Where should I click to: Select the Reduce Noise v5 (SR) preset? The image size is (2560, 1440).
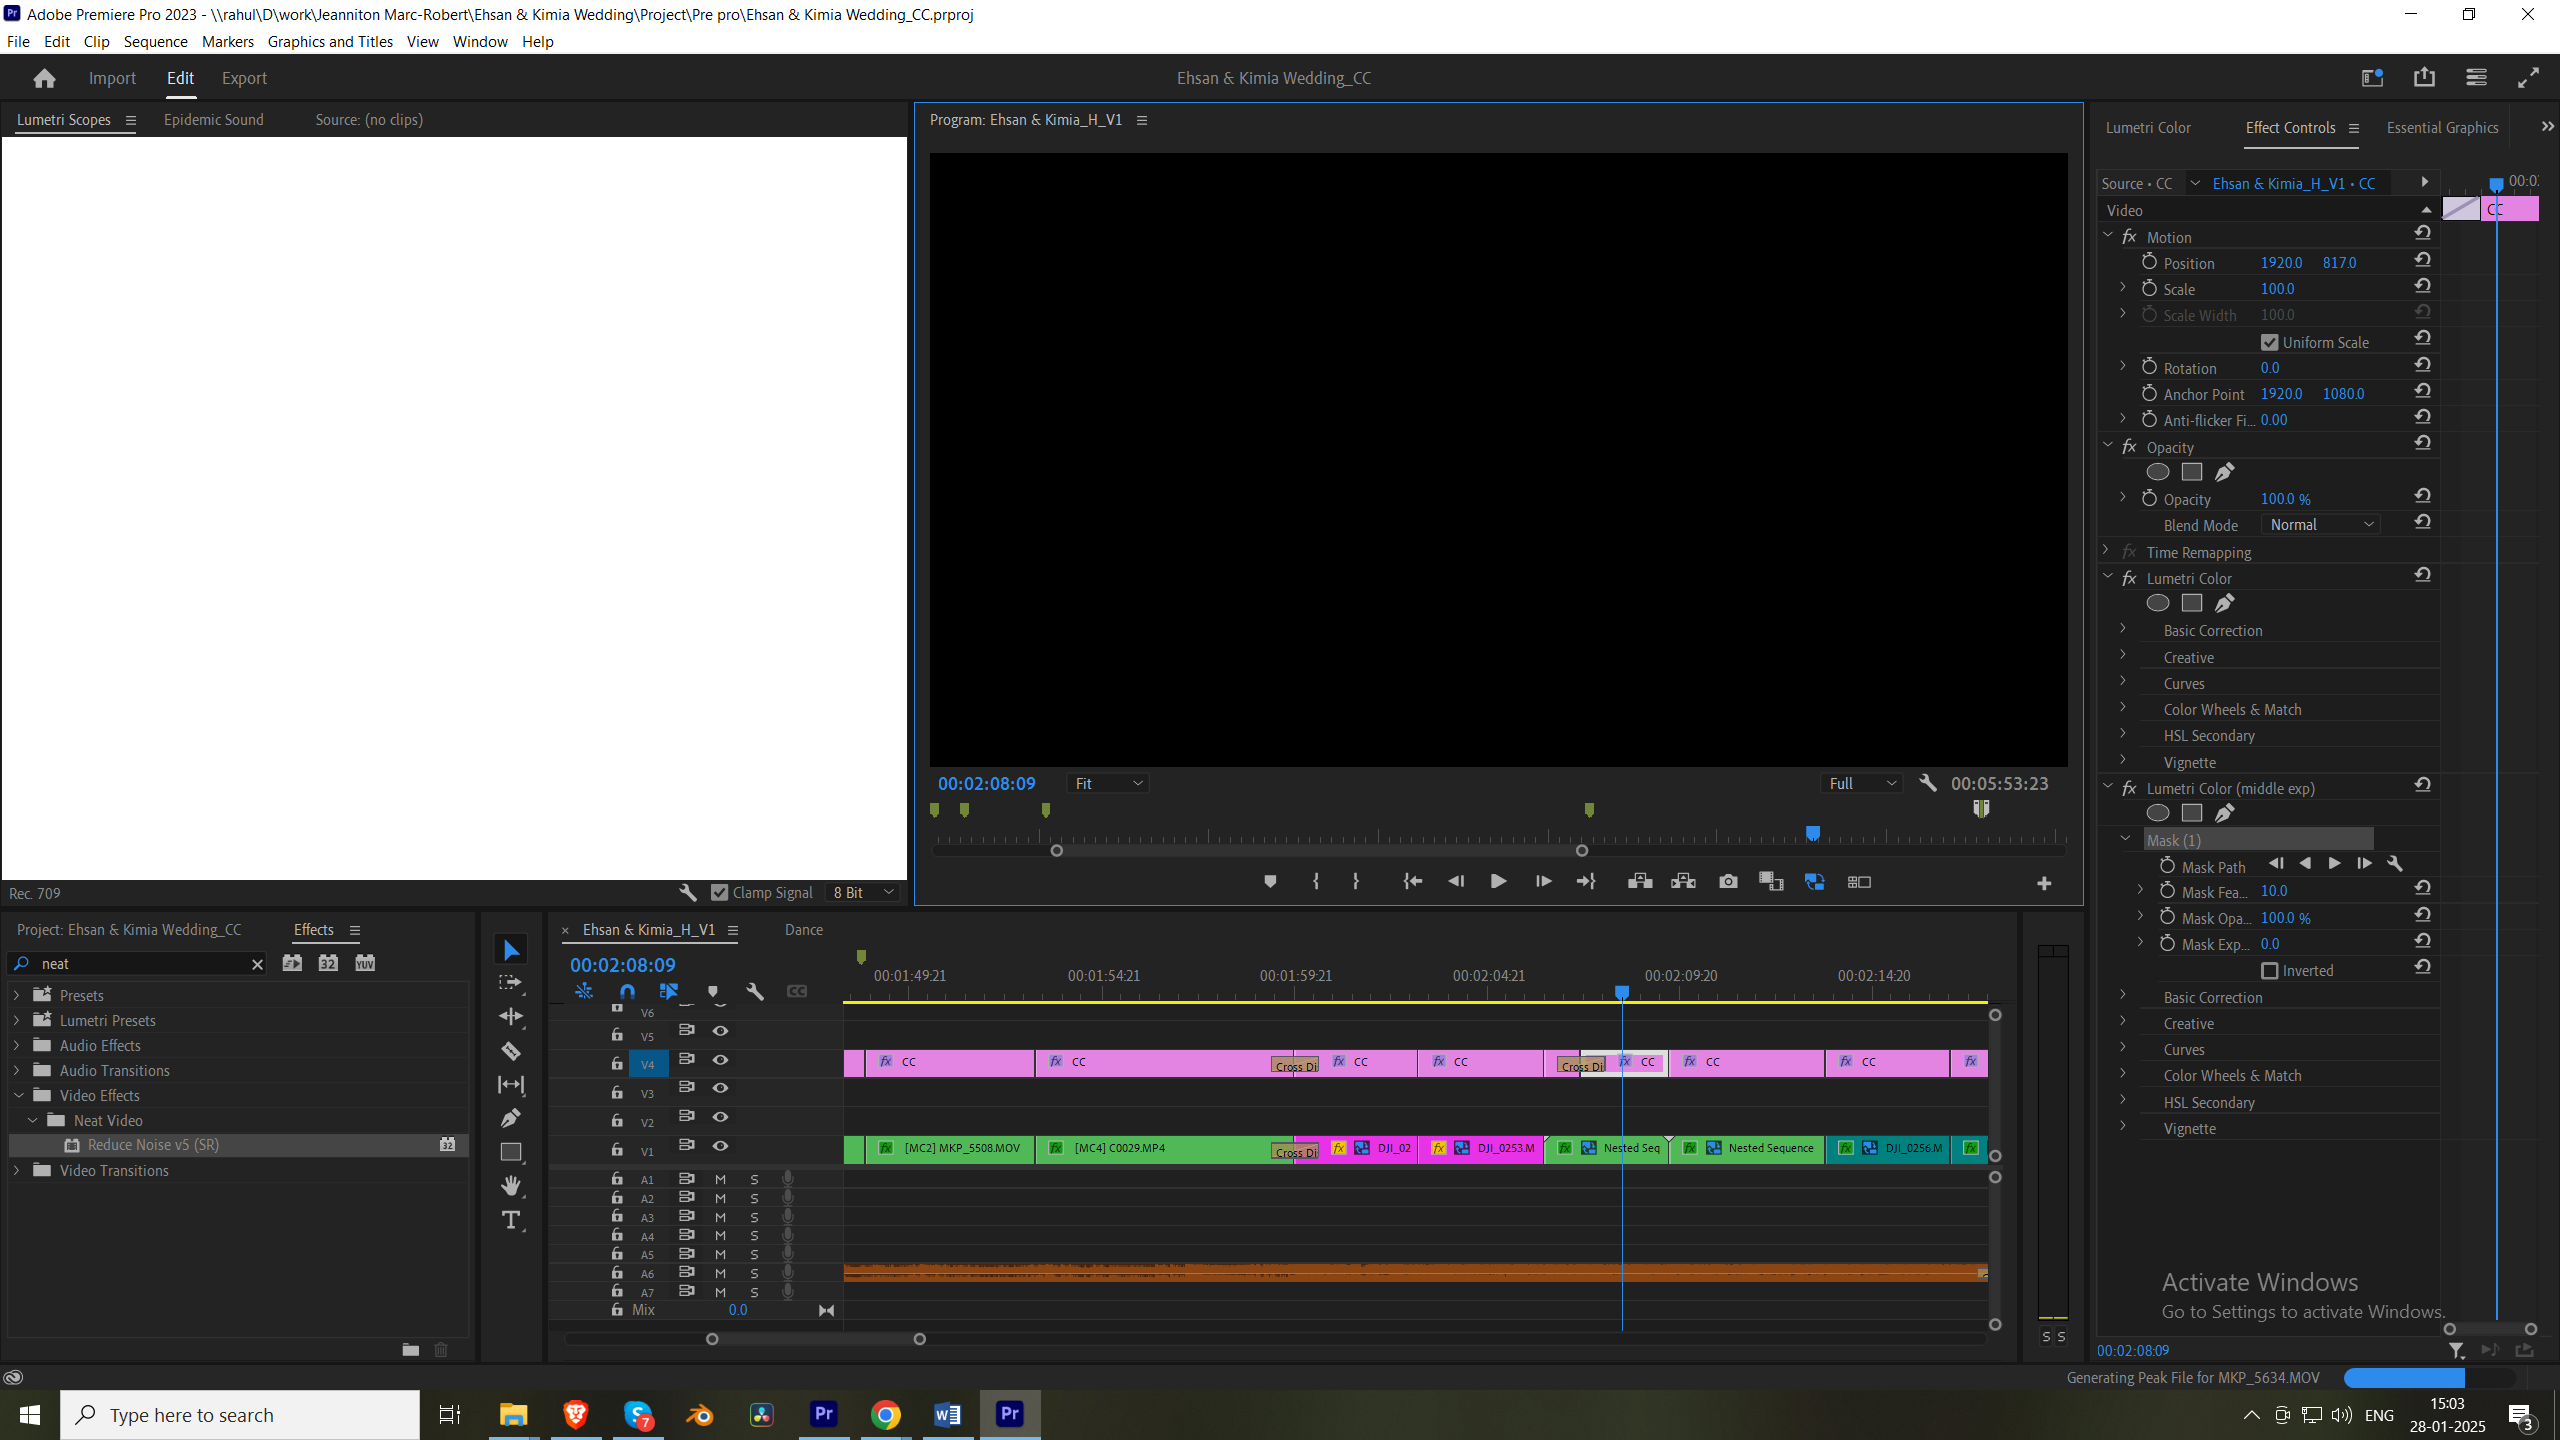154,1145
